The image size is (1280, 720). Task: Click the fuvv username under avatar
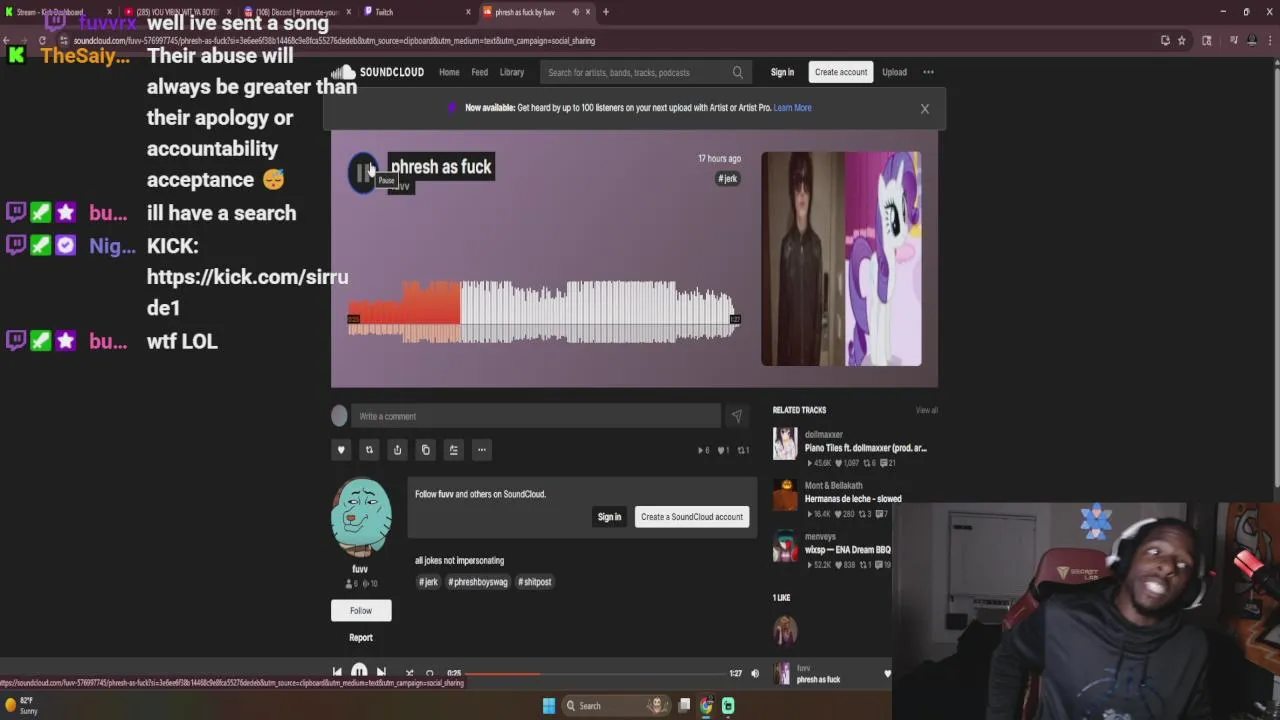(x=360, y=569)
